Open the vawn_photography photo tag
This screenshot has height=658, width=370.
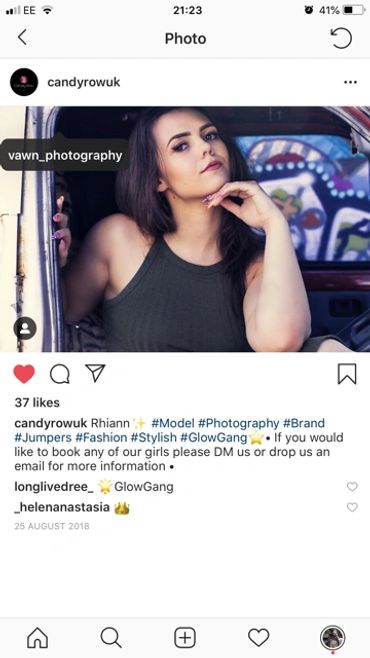click(x=65, y=155)
